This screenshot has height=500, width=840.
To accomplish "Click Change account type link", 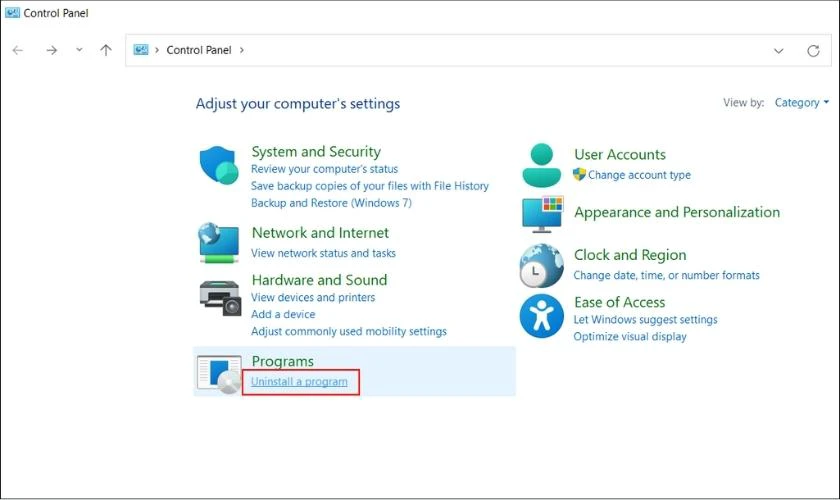I will (x=639, y=175).
